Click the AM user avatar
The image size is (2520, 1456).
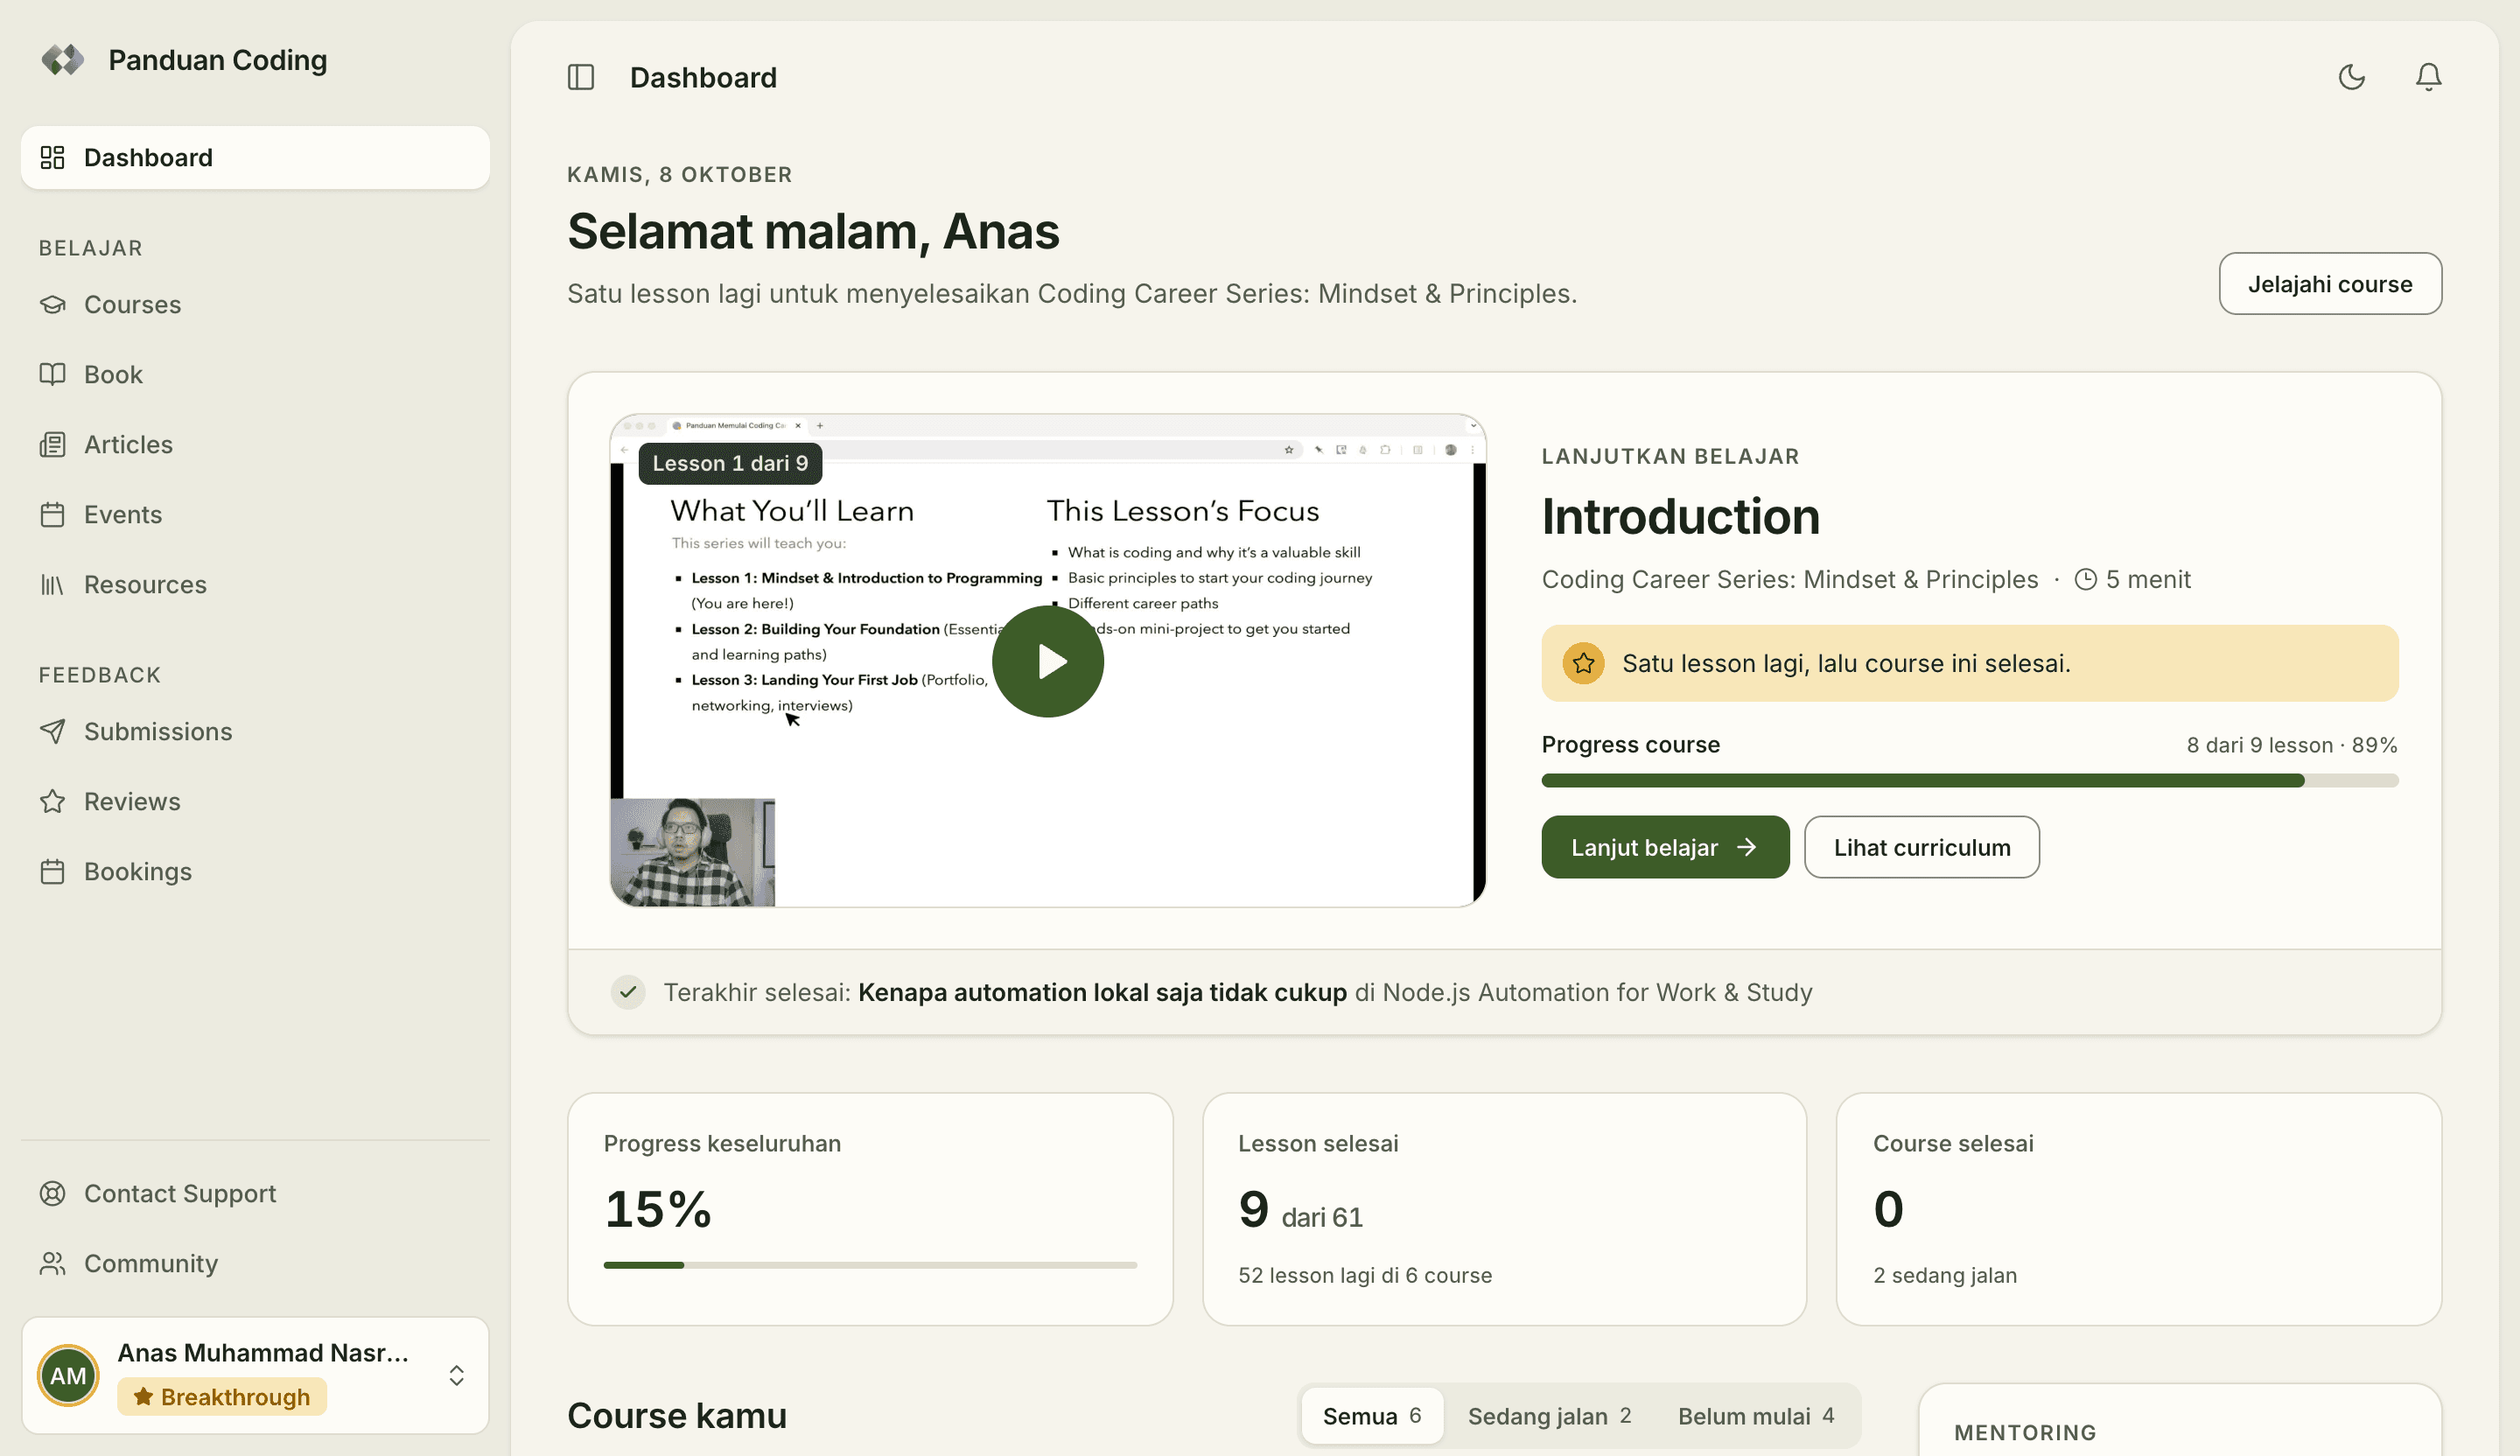pyautogui.click(x=68, y=1375)
